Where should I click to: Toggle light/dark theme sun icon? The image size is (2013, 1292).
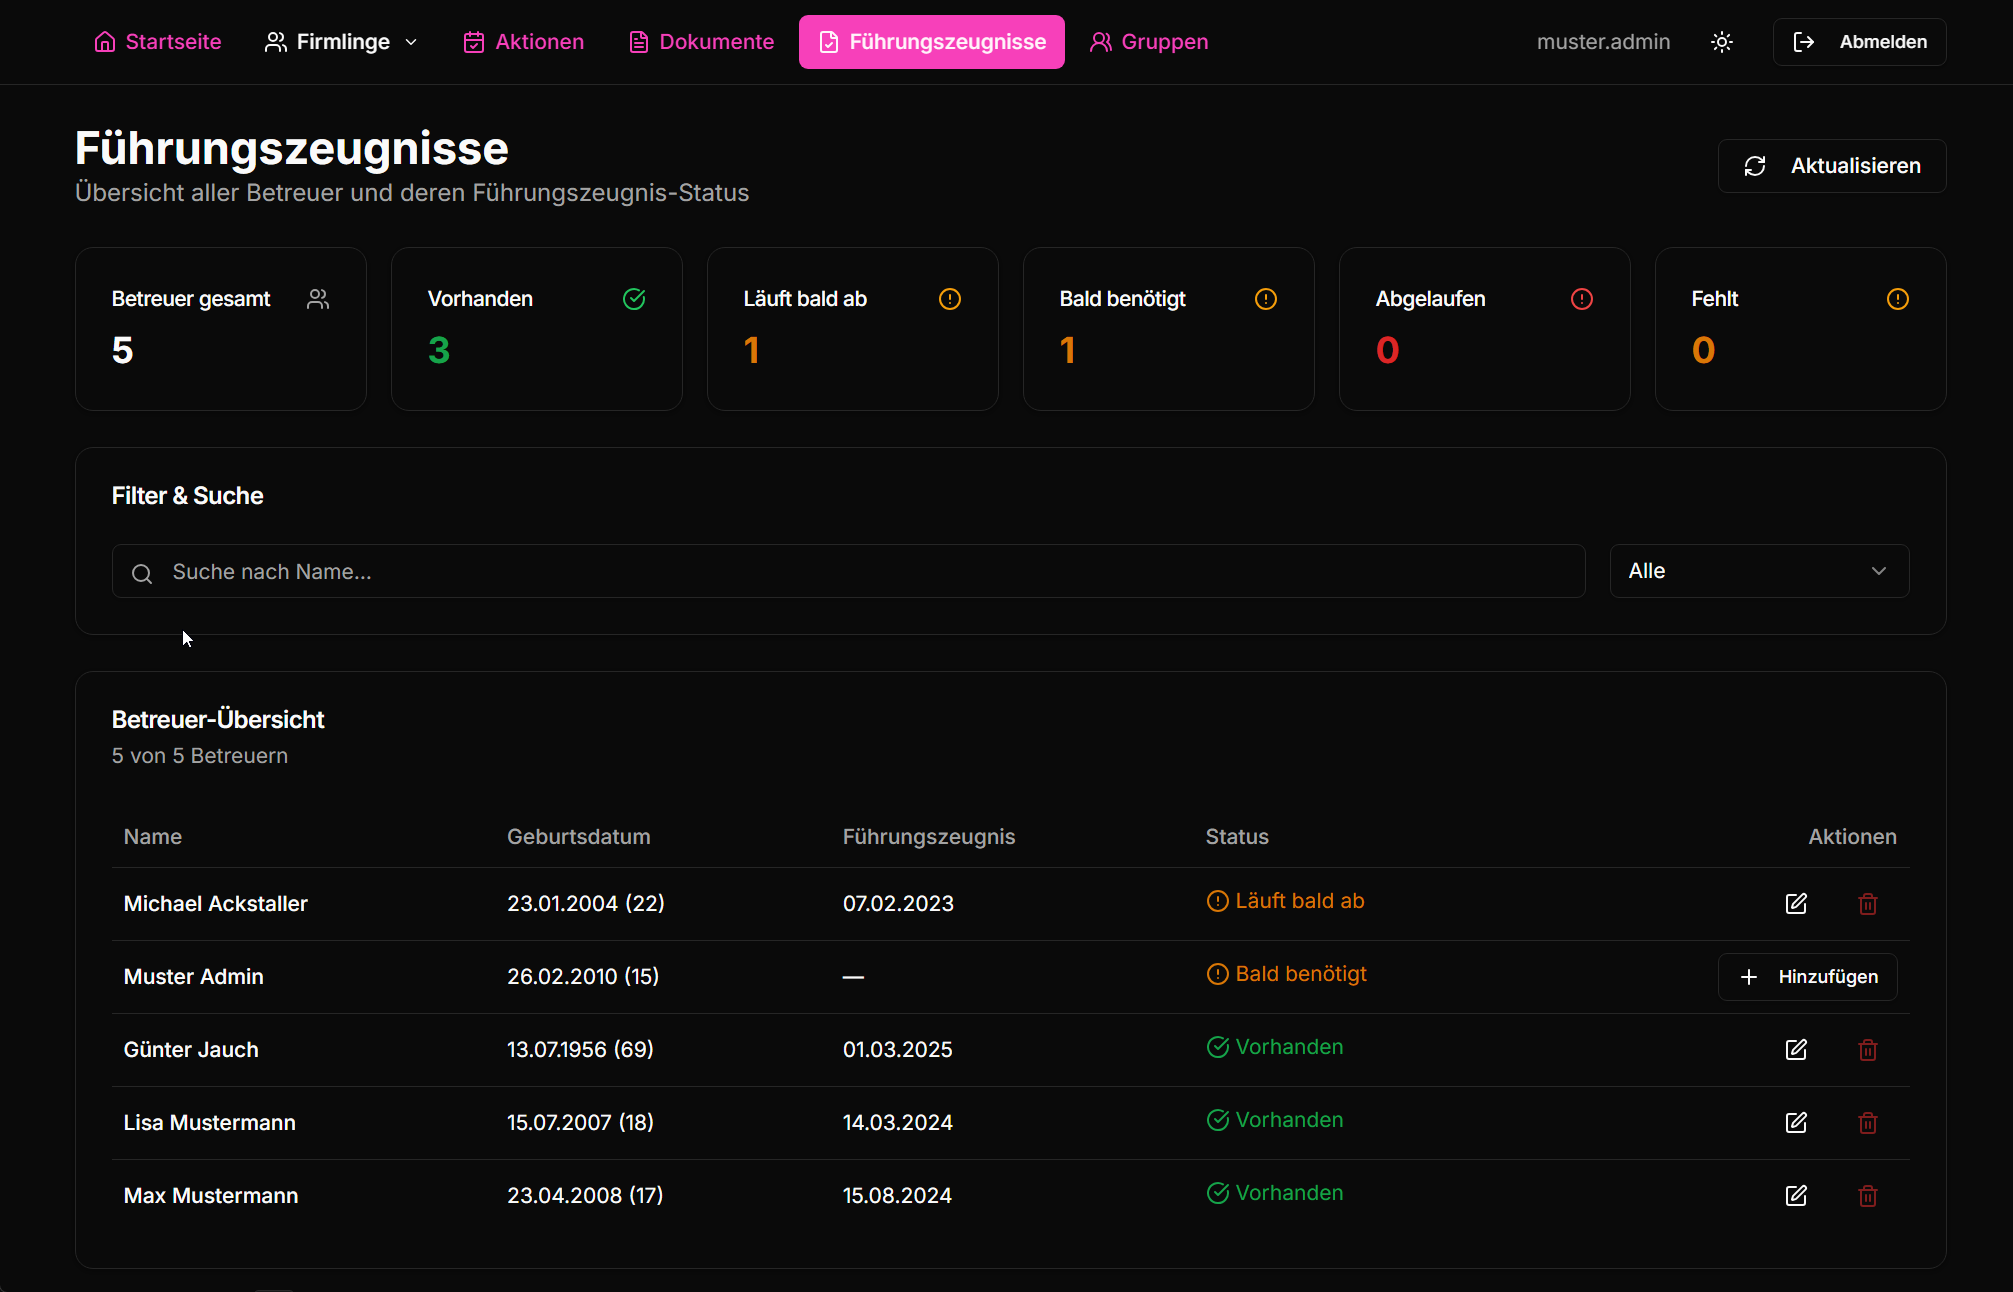pos(1721,42)
